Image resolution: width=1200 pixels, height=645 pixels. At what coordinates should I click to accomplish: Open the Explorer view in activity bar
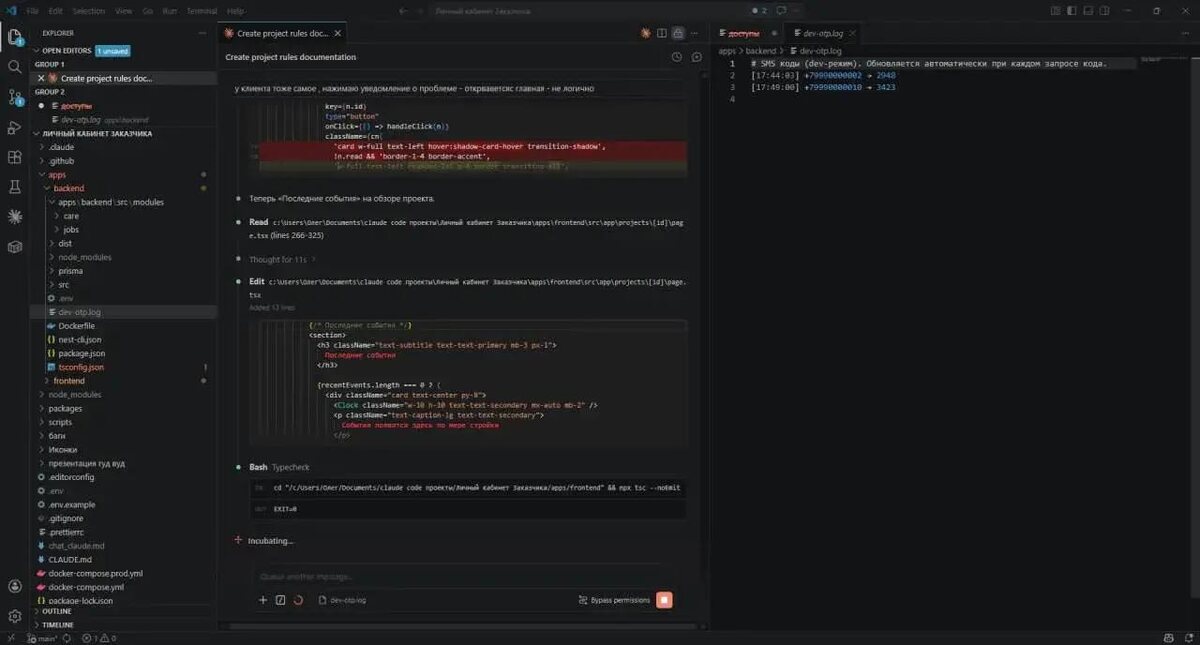[15, 38]
